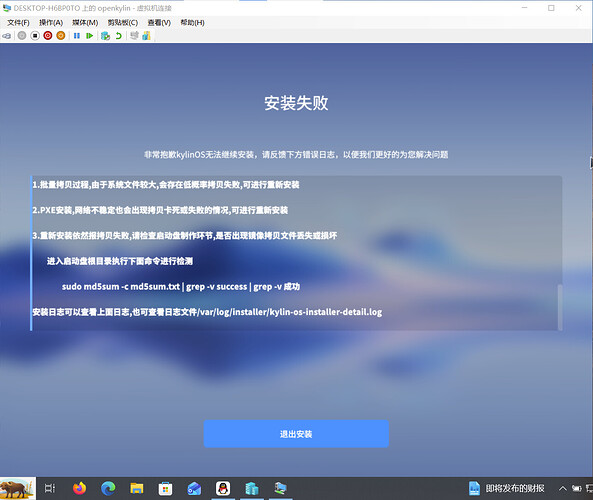Click the 退出安装 button
Screen dimensions: 593x500
(x=296, y=434)
